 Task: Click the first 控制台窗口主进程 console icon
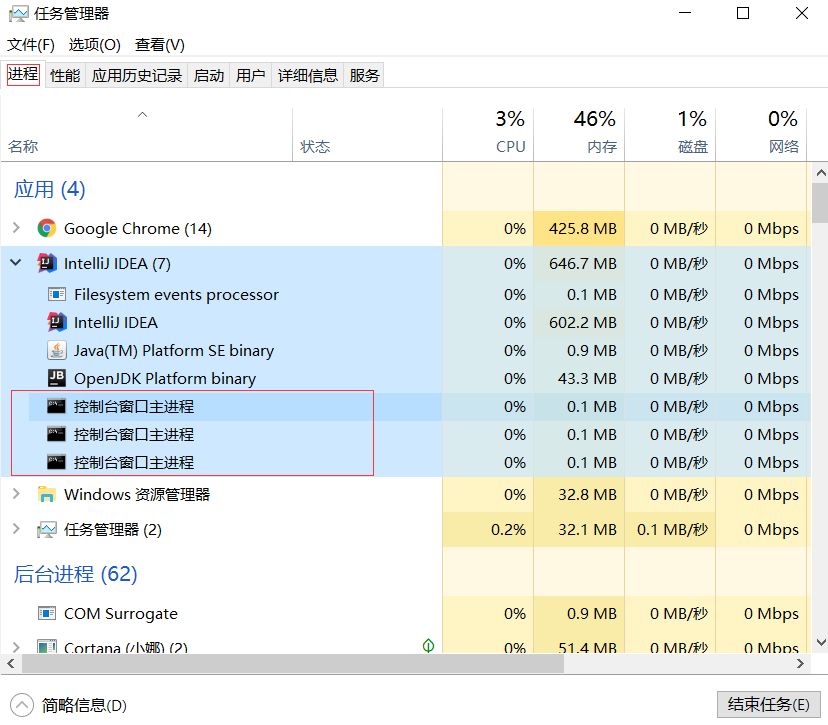click(57, 406)
